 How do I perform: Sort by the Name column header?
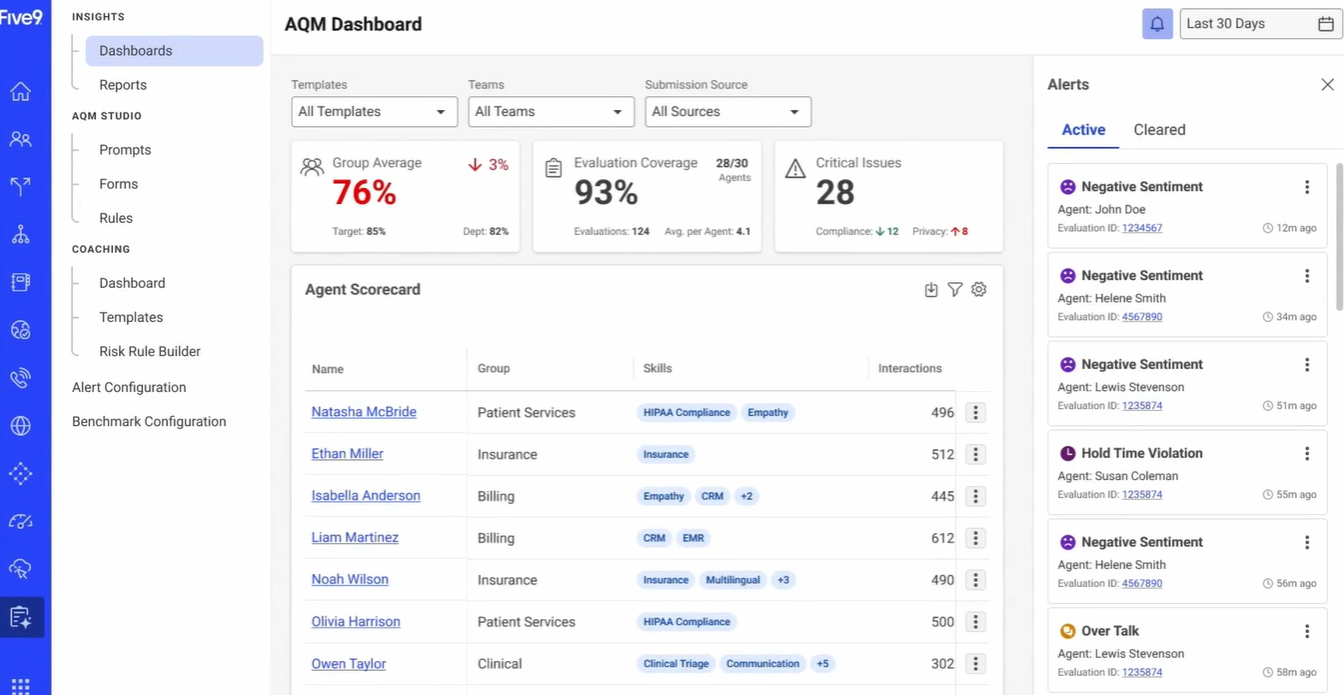(x=328, y=369)
